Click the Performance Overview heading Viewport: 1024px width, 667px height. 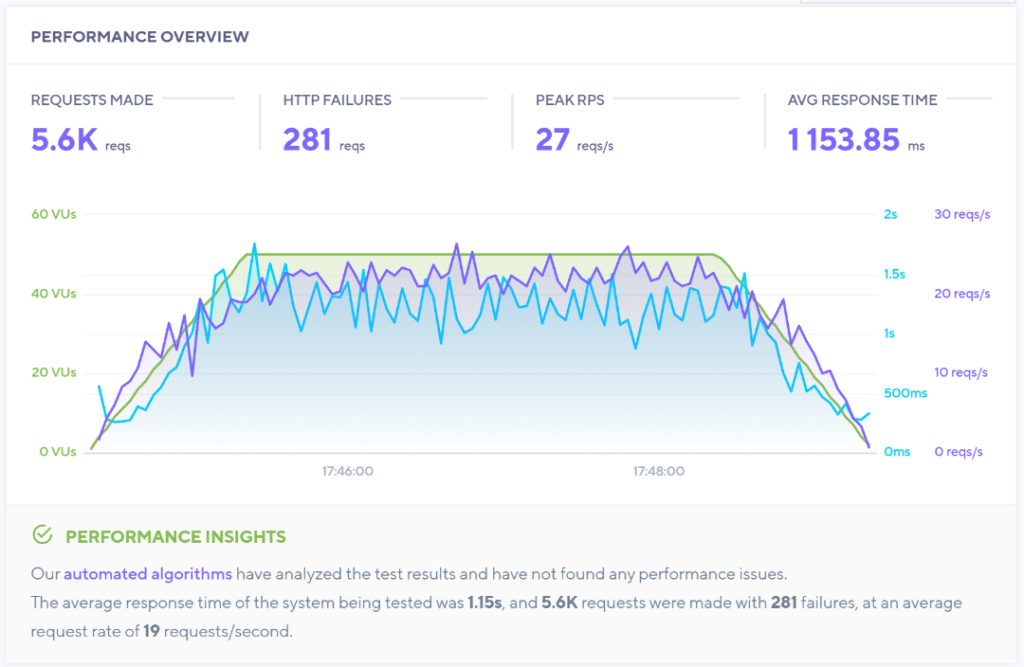140,37
